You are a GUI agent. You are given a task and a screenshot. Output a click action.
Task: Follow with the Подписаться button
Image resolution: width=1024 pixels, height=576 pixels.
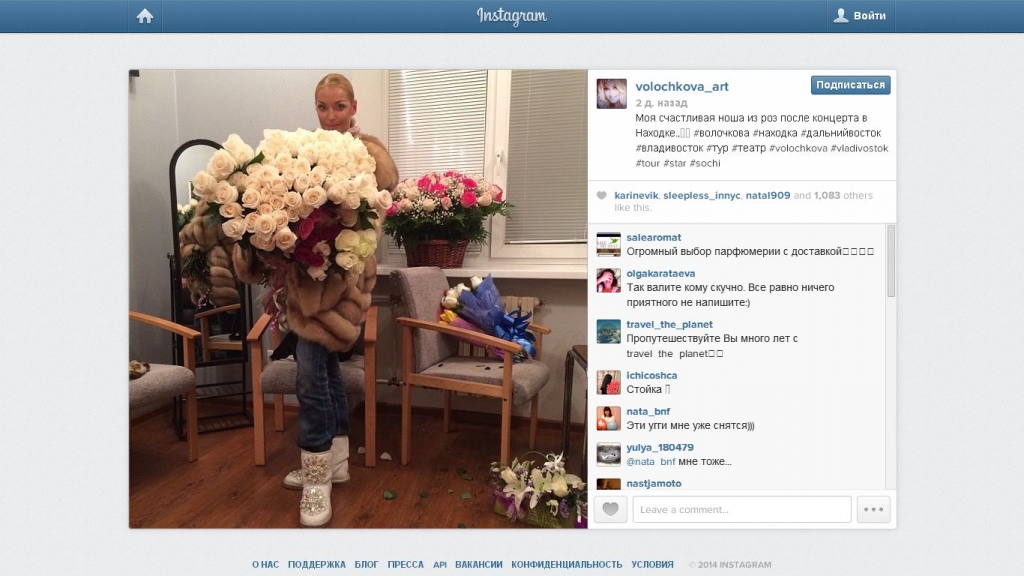click(850, 85)
